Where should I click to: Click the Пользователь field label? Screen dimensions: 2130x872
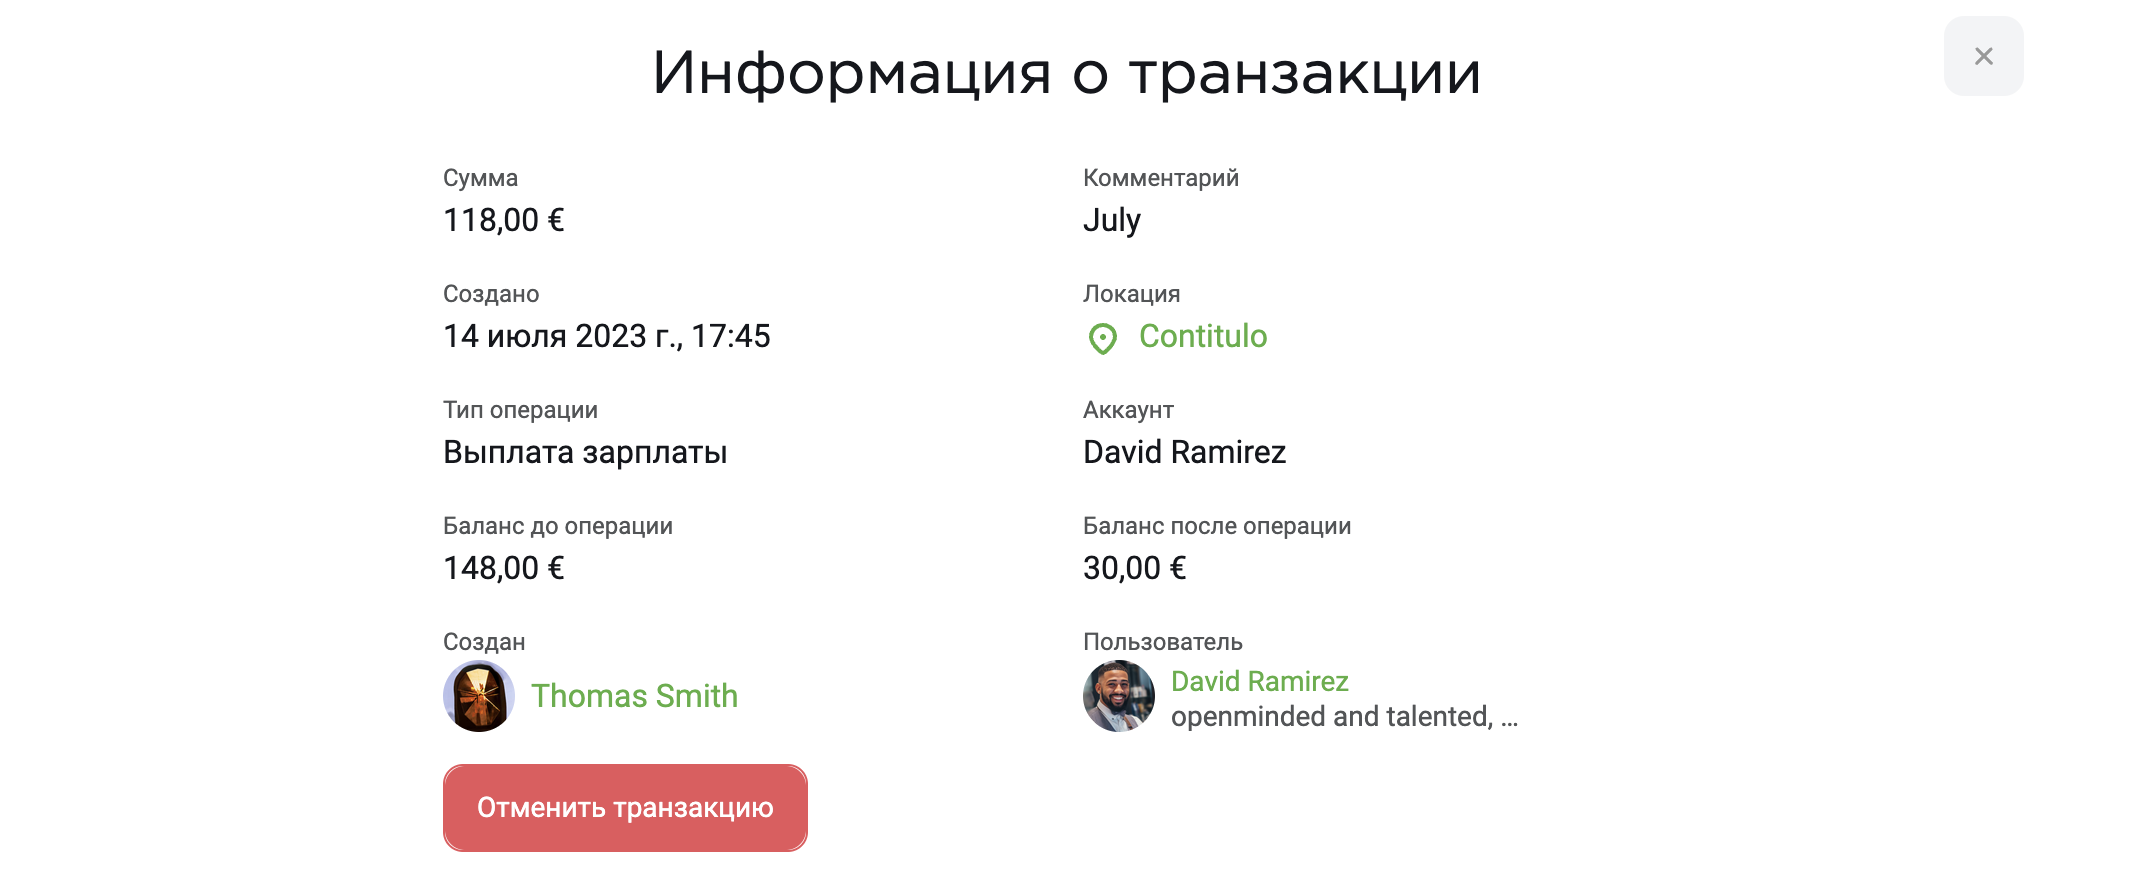[1162, 642]
